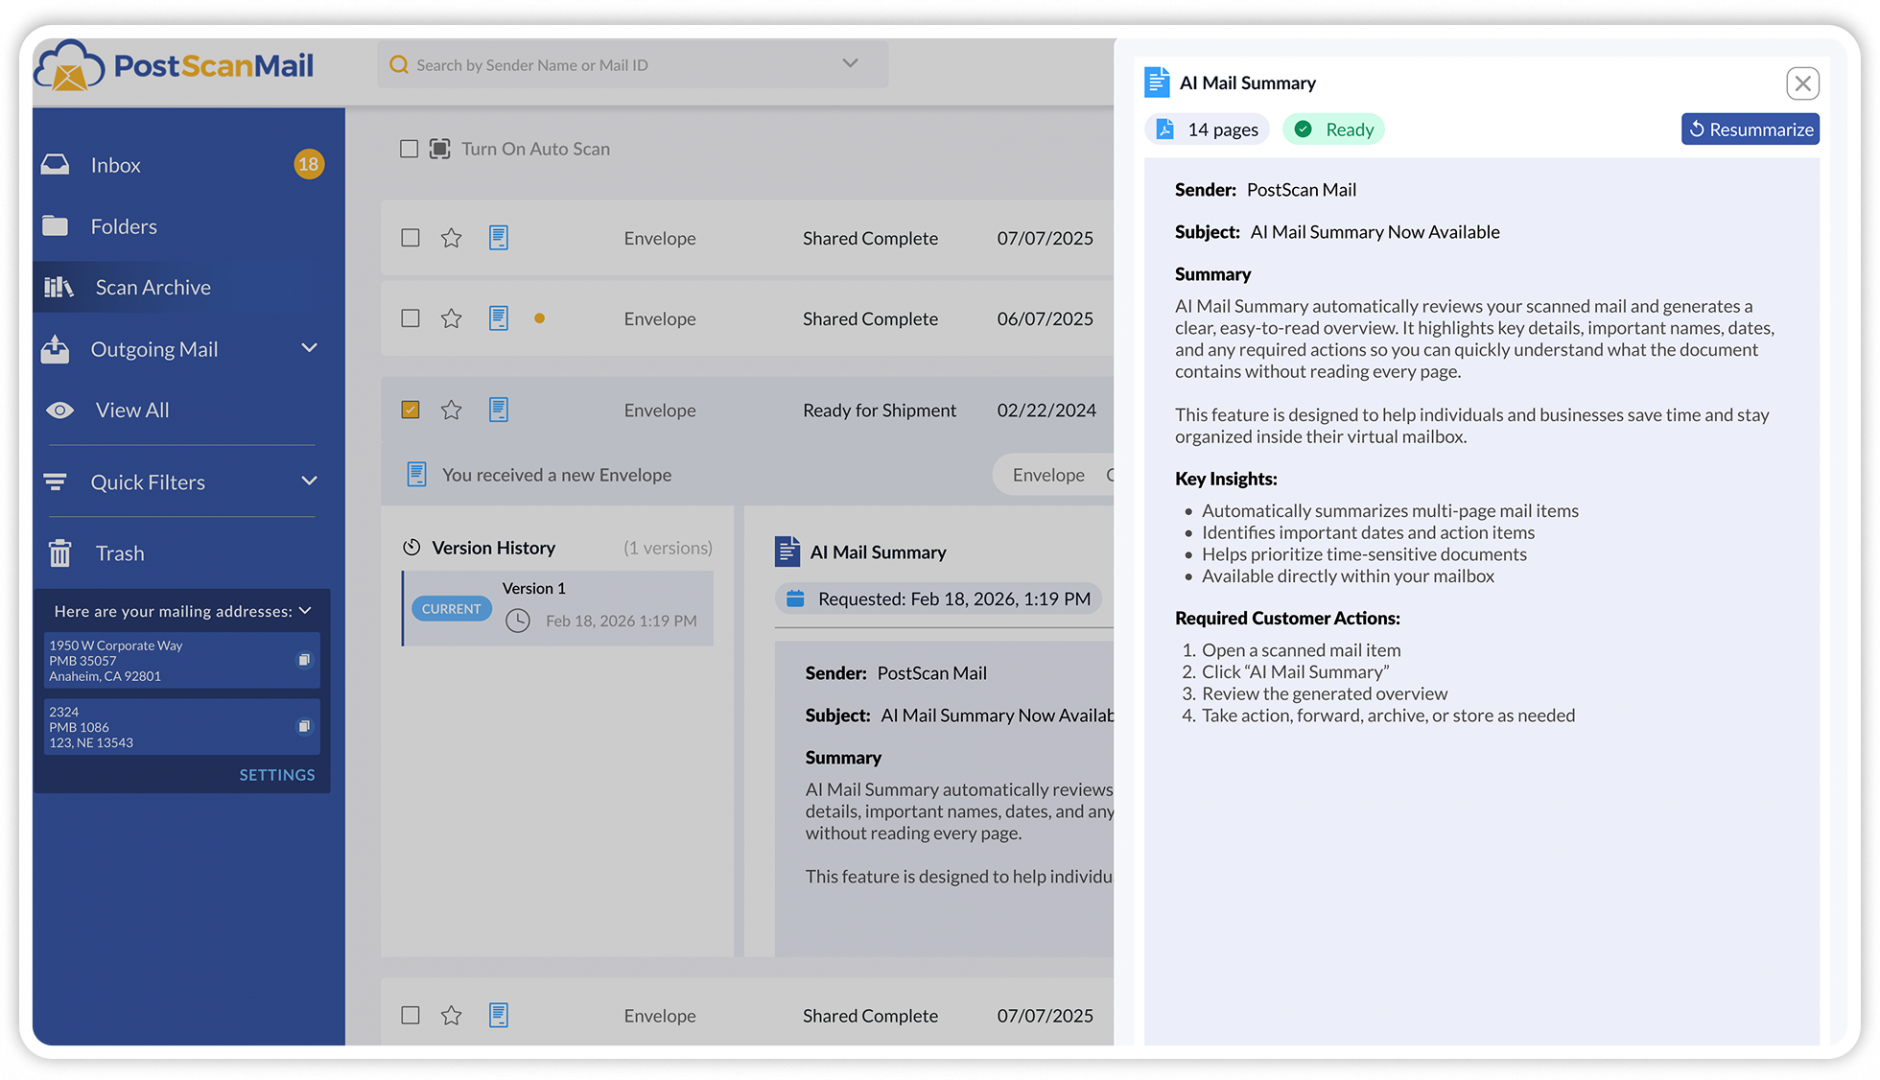Check the 06/07/2025 envelope checkbox
Viewport: 1880px width, 1080px height.
coord(410,319)
